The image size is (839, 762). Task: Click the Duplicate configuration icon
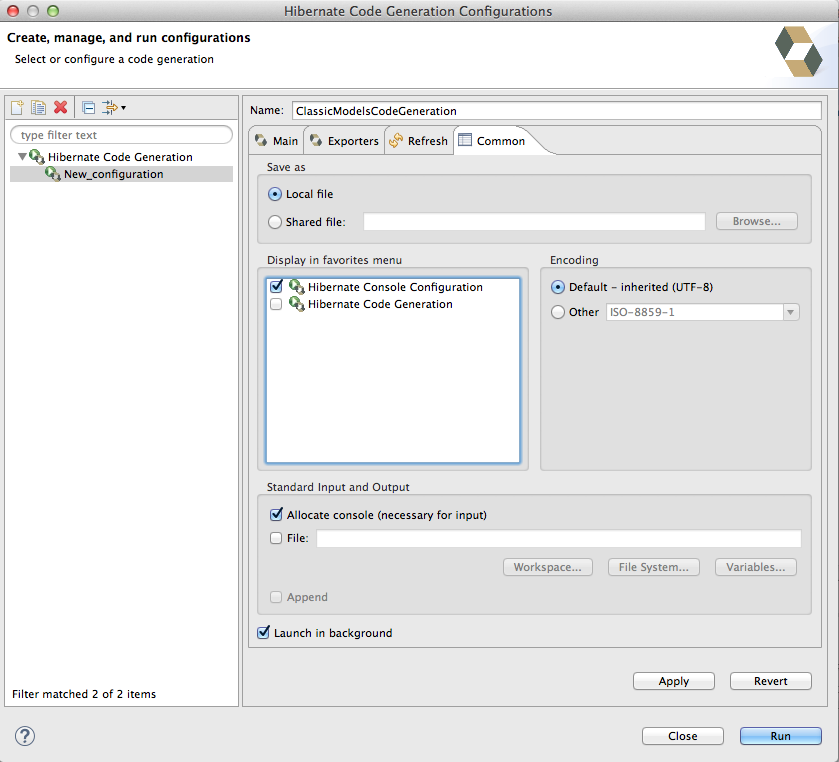[x=39, y=108]
